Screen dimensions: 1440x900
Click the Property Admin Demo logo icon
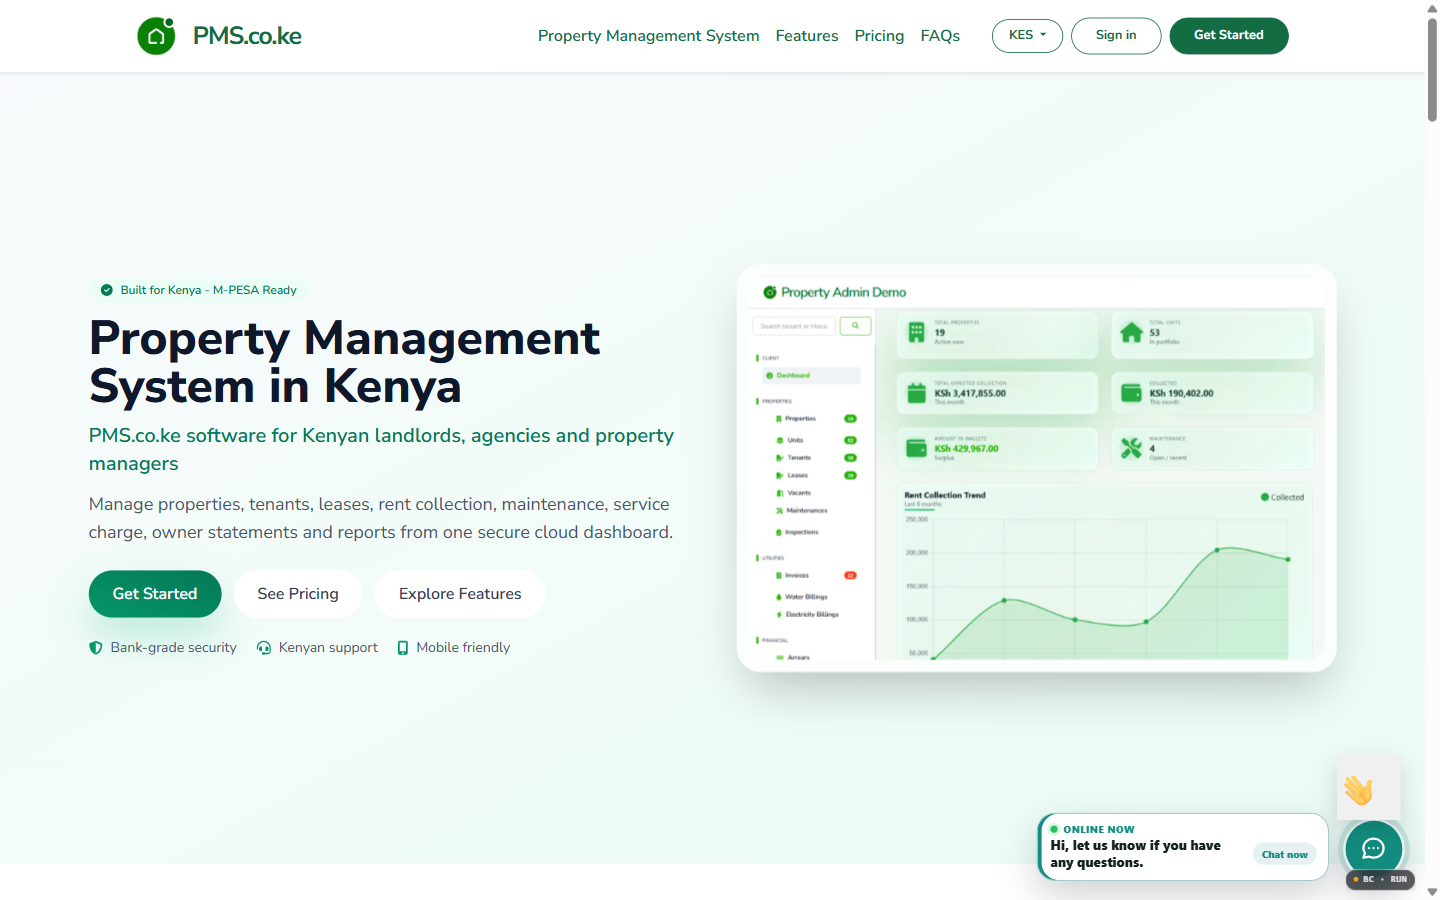tap(770, 292)
